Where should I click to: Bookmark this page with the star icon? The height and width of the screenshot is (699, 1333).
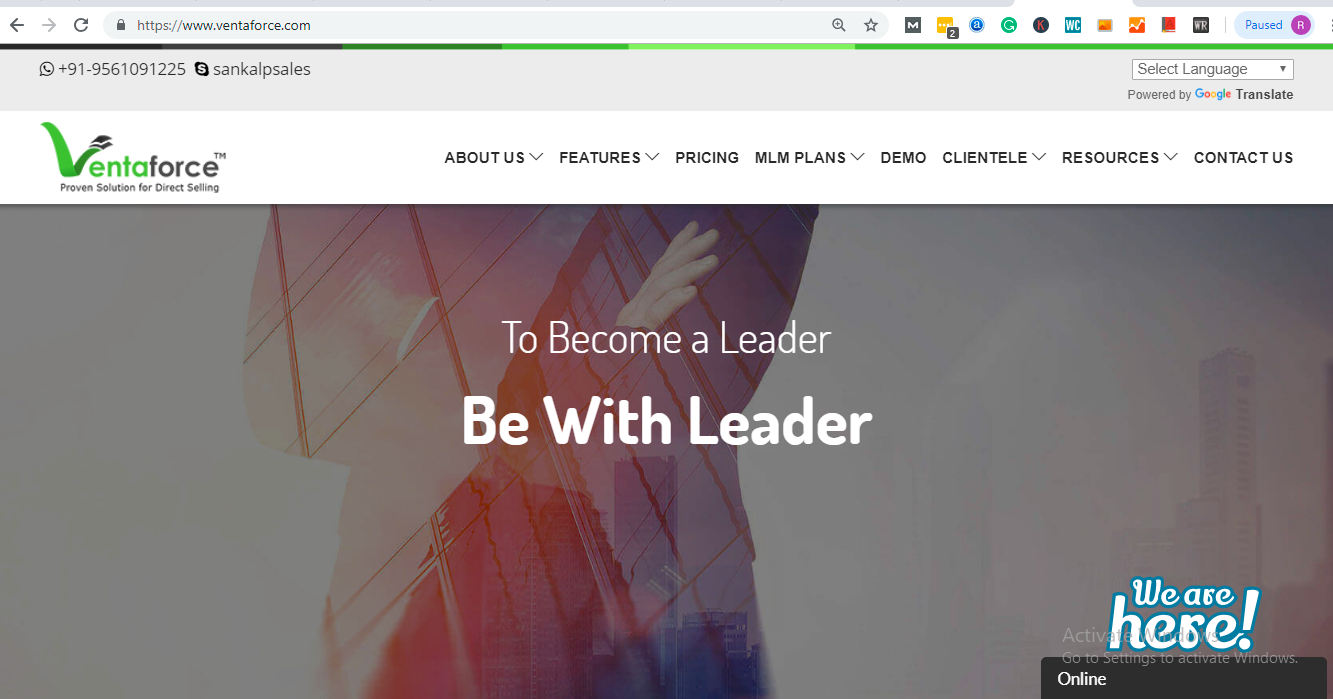[x=871, y=25]
